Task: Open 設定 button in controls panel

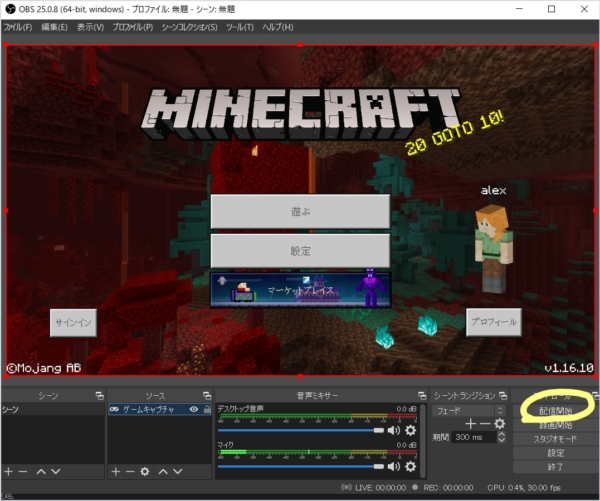Action: pos(555,453)
